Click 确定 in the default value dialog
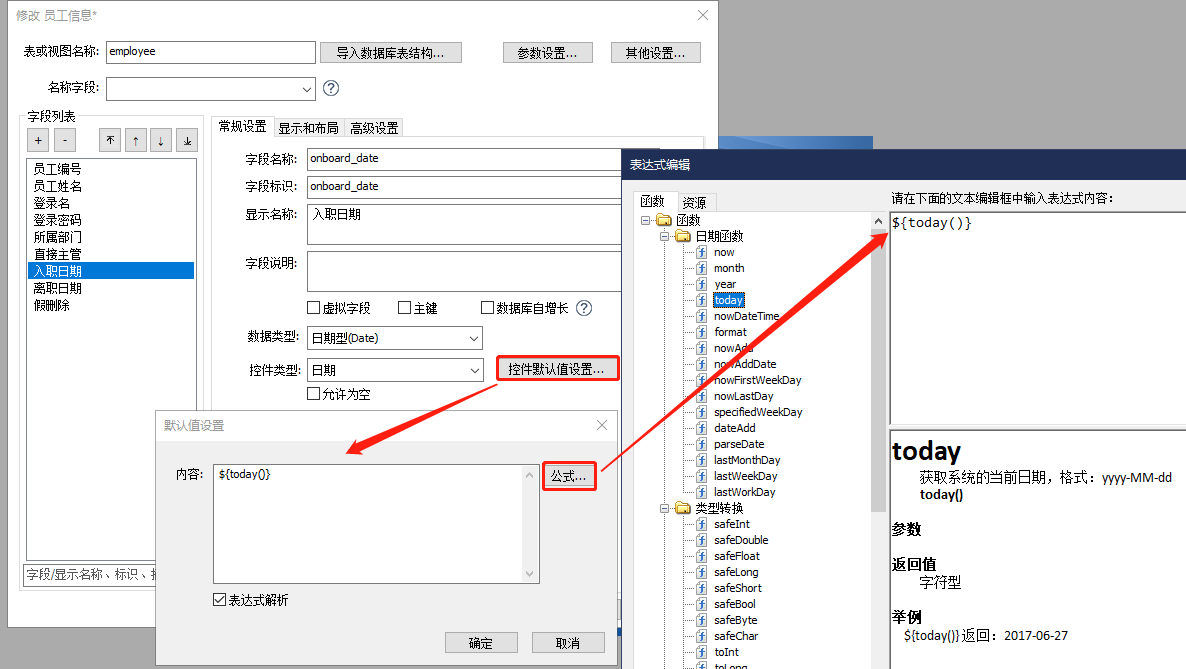Viewport: 1186px width, 669px height. [x=481, y=643]
